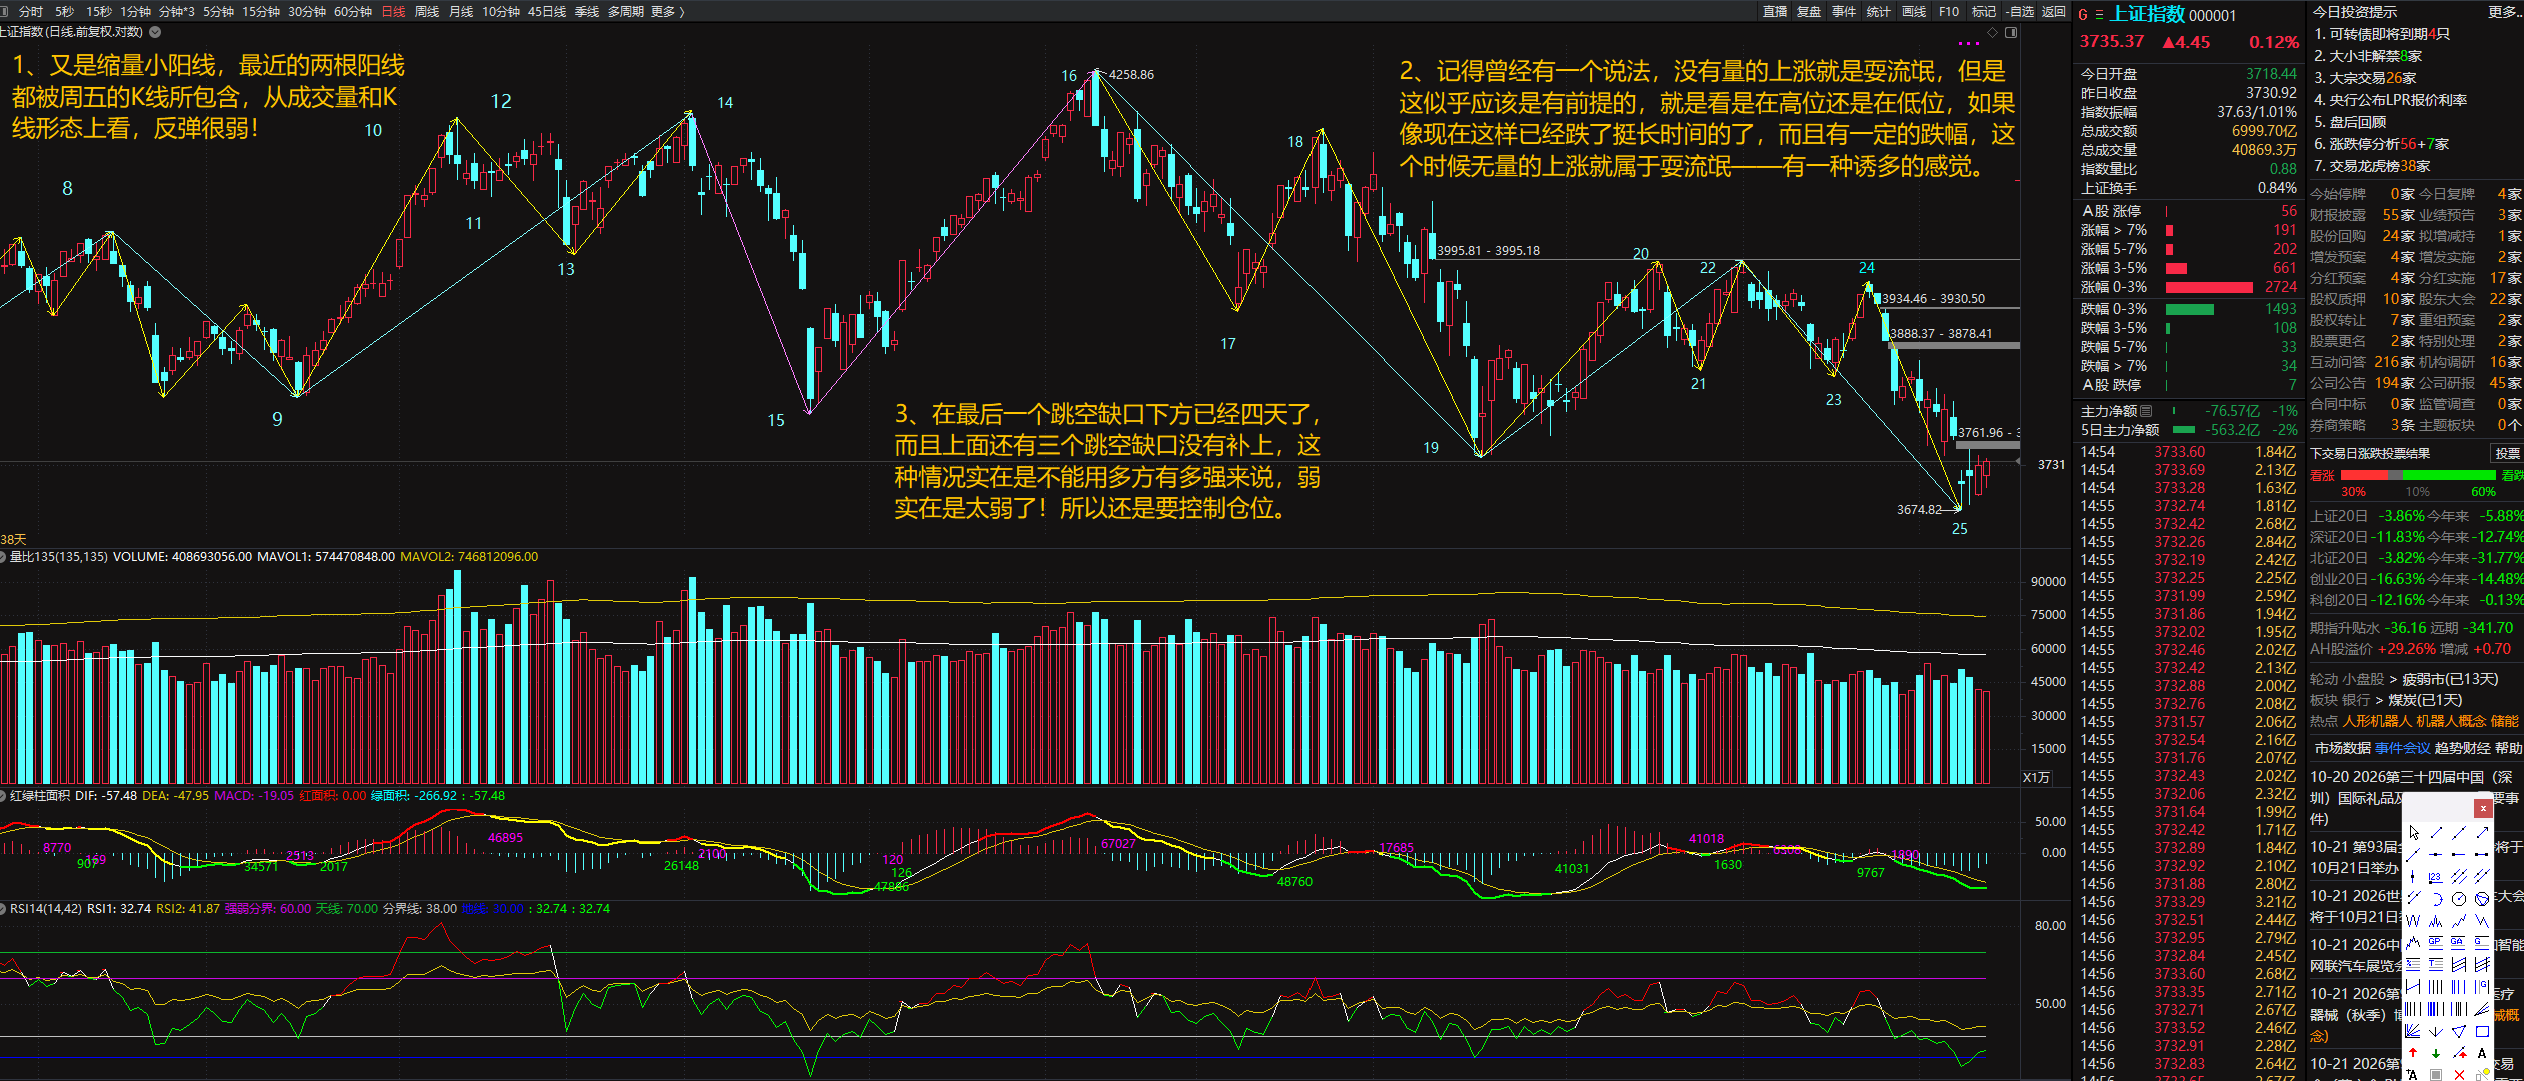Click the settings dot beside 红绿柱面积 indicator
Image resolution: width=2524 pixels, height=1081 pixels.
point(4,796)
